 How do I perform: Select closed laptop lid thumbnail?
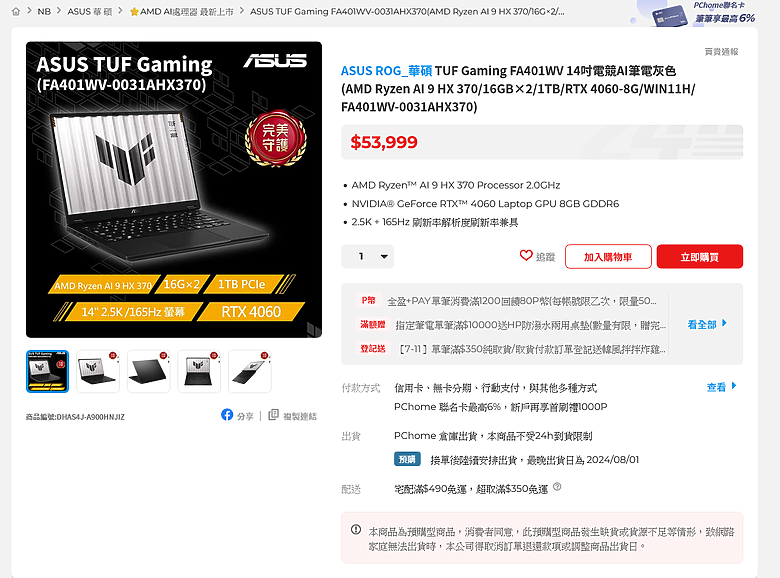[x=148, y=372]
